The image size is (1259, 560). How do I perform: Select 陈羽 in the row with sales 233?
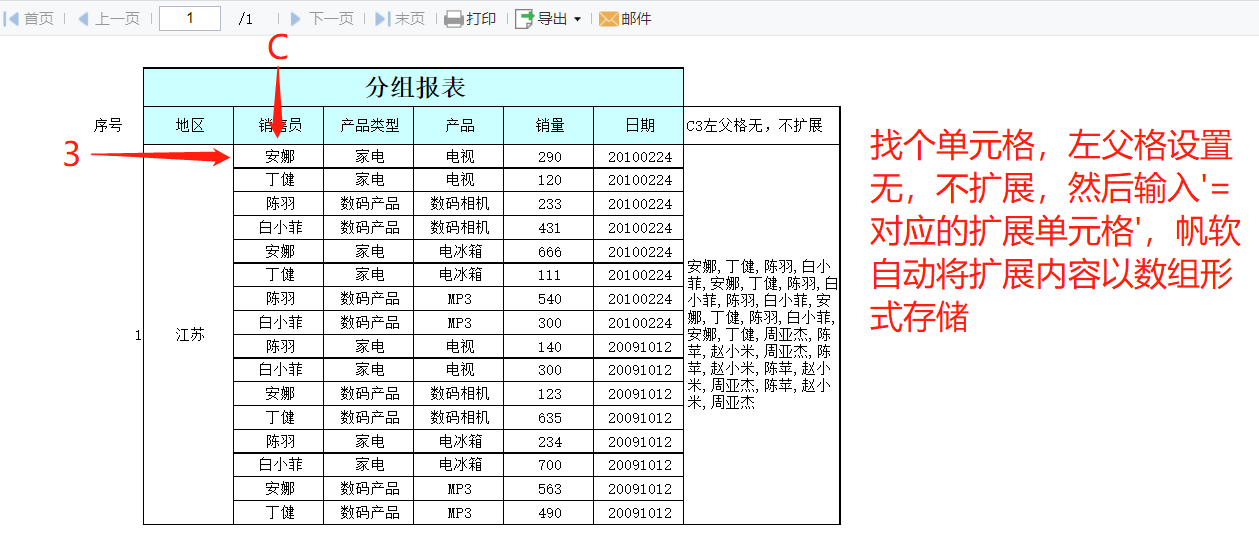point(279,204)
